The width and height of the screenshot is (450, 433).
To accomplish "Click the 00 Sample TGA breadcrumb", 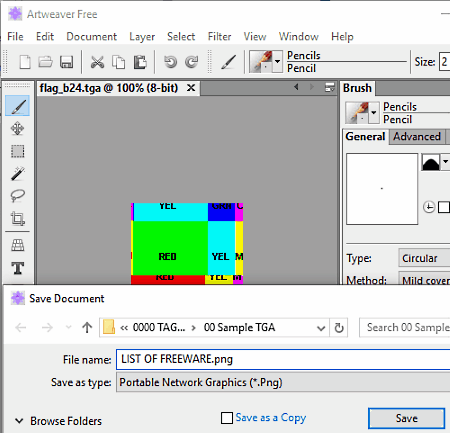I will [239, 327].
